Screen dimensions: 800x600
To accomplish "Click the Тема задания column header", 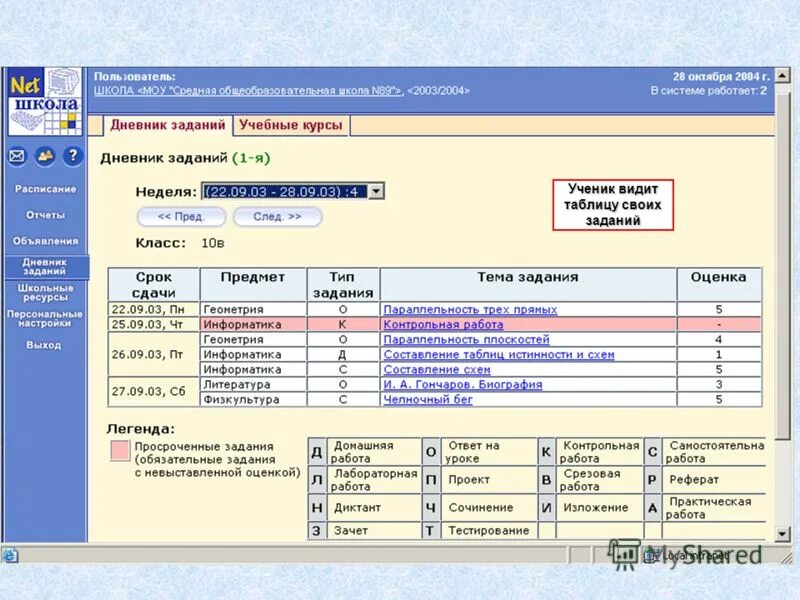I will [528, 285].
